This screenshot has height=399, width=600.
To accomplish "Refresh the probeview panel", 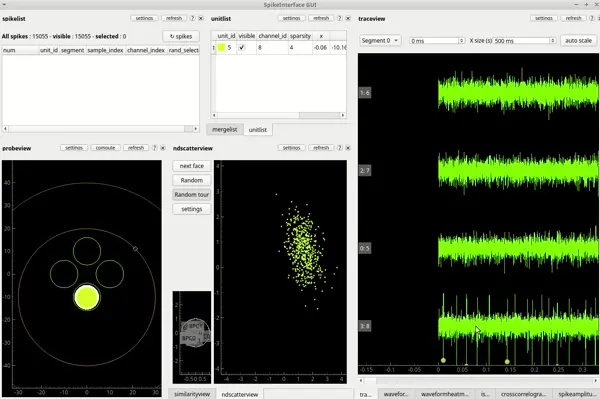I will pyautogui.click(x=136, y=148).
